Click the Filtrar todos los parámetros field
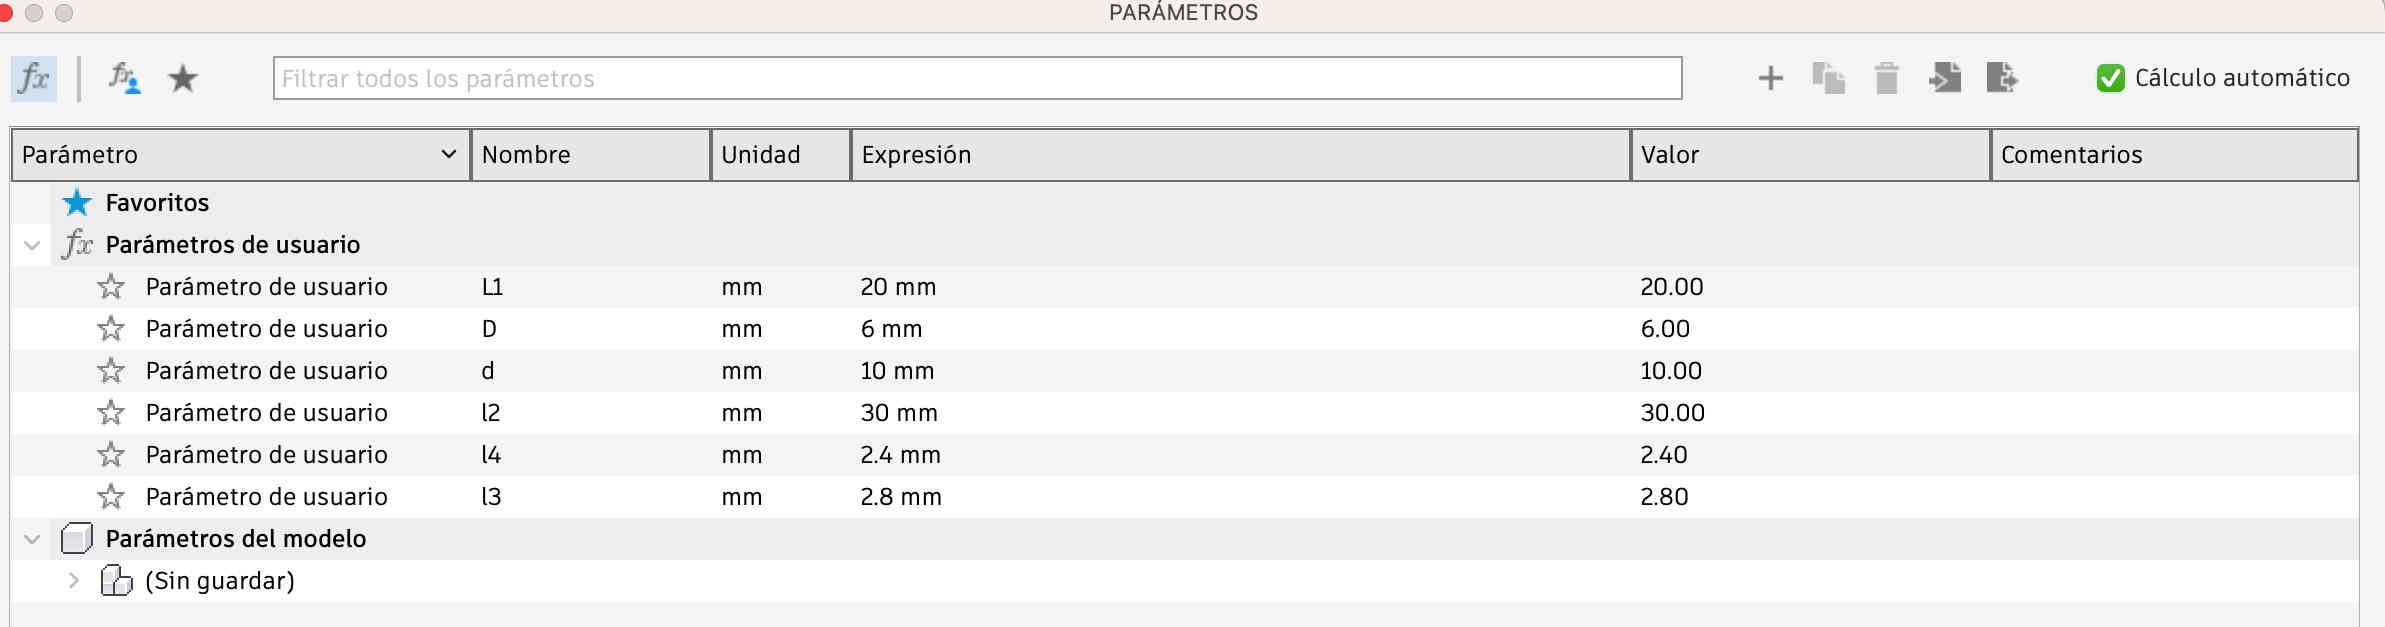Screen dimensions: 2385x627 coord(977,78)
